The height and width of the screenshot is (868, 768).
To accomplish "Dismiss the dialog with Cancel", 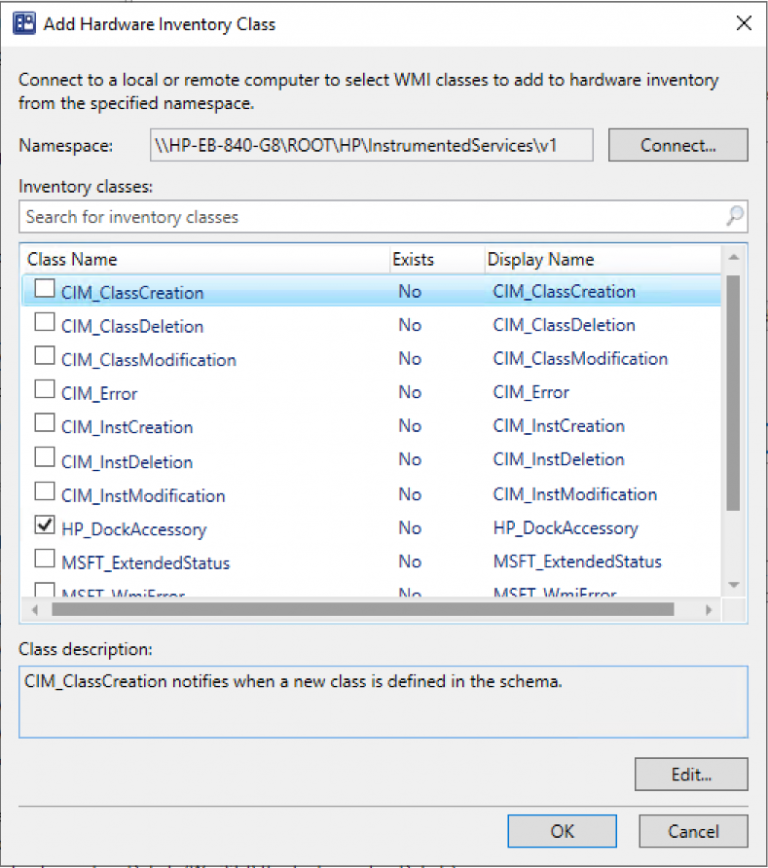I will coord(693,831).
